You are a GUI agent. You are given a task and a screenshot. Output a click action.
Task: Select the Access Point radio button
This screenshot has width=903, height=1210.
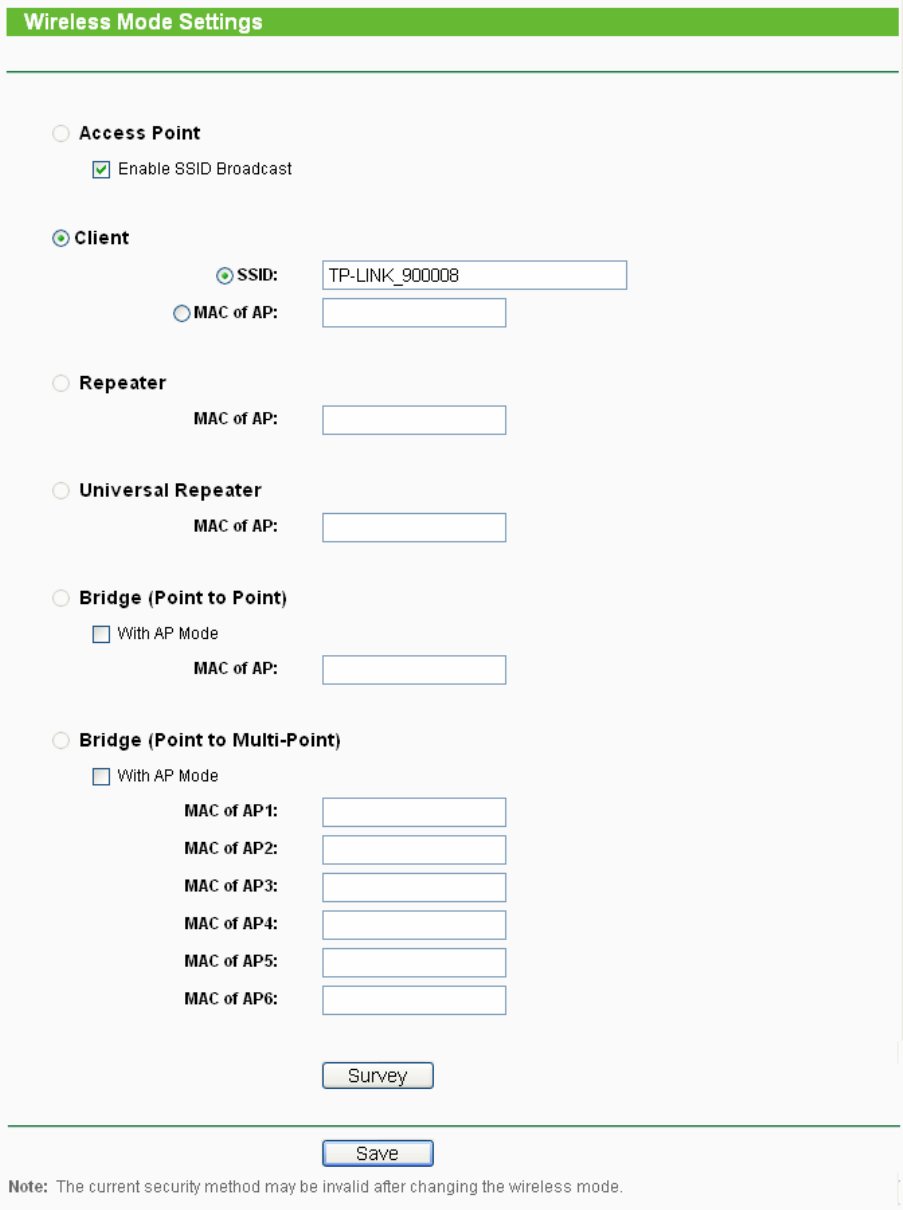coord(61,133)
